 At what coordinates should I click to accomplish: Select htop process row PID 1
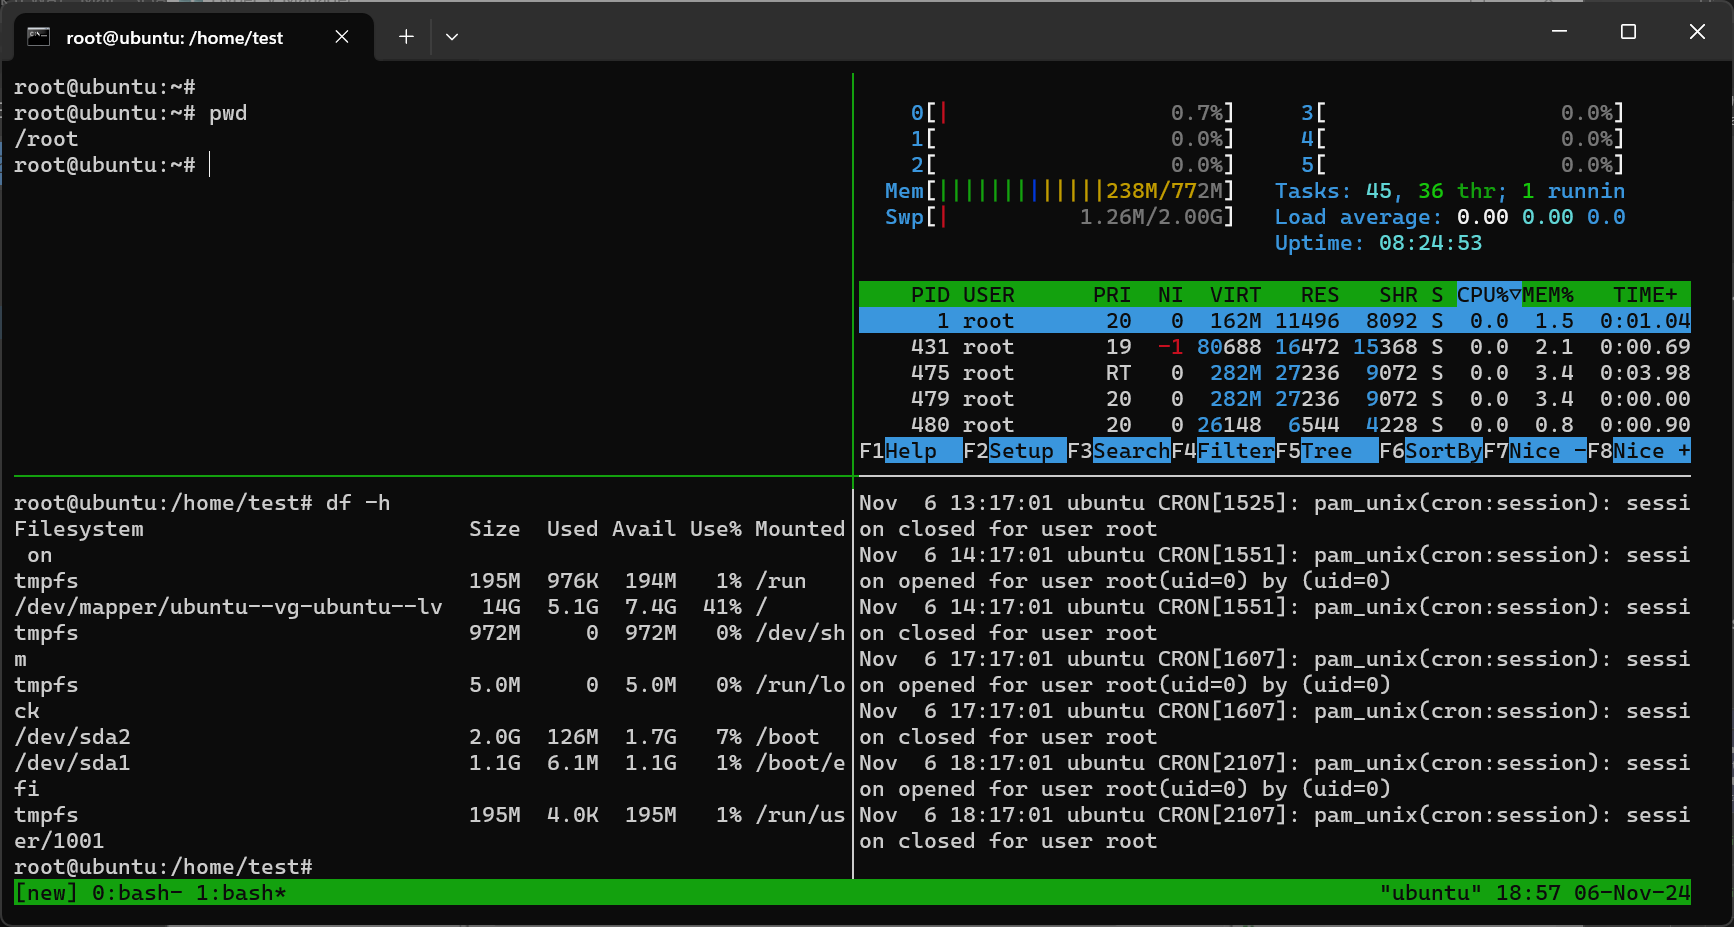point(1275,321)
